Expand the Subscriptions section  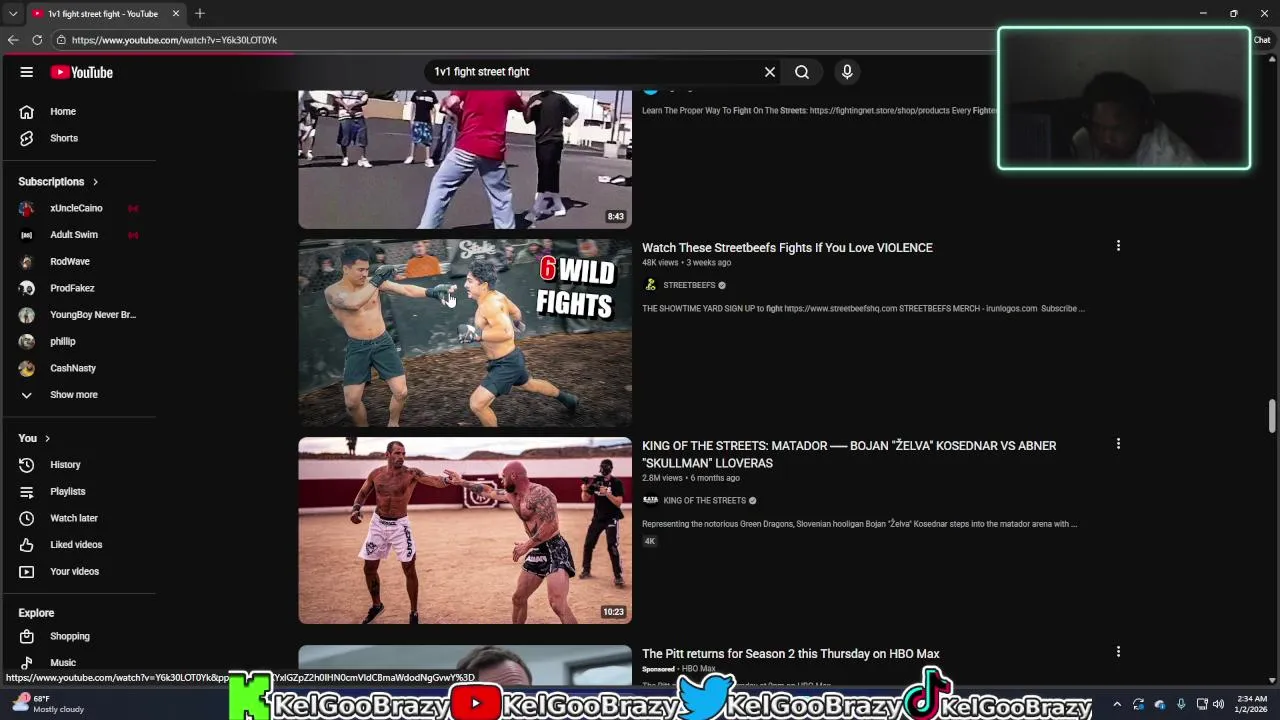pos(59,182)
